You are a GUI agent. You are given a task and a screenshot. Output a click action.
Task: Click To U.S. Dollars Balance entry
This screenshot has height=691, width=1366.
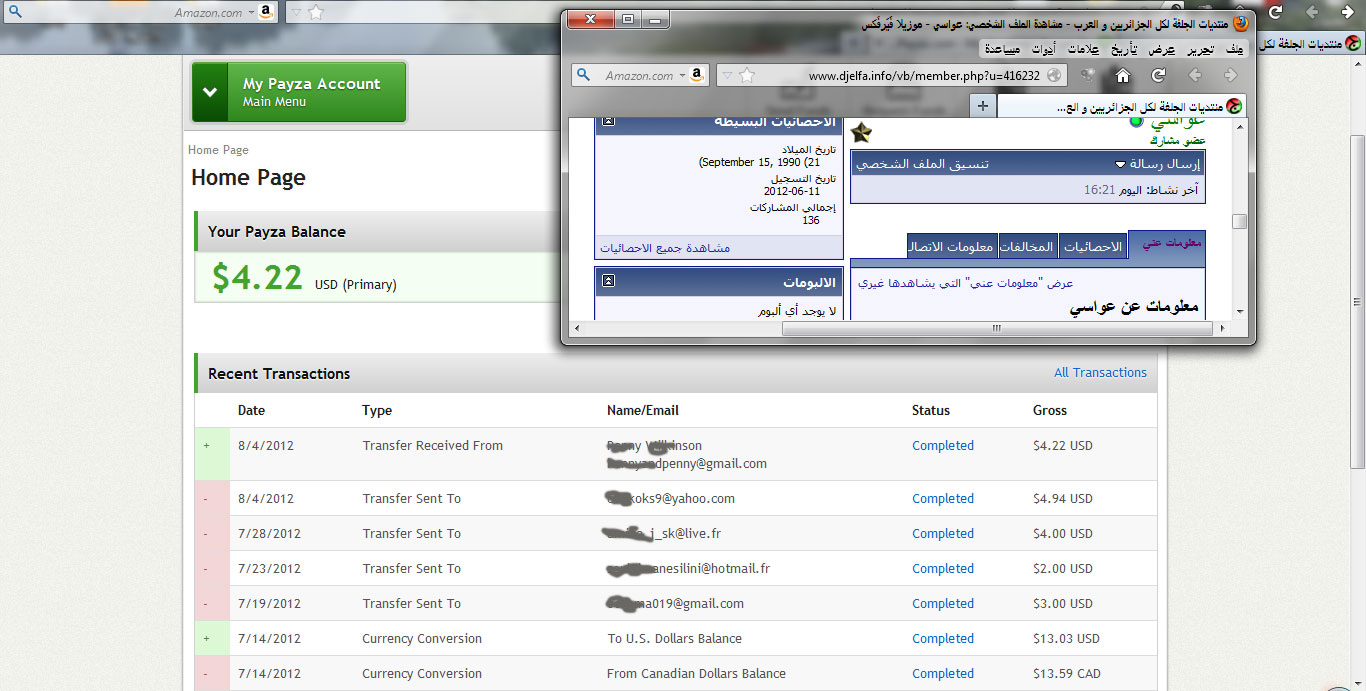tap(675, 639)
